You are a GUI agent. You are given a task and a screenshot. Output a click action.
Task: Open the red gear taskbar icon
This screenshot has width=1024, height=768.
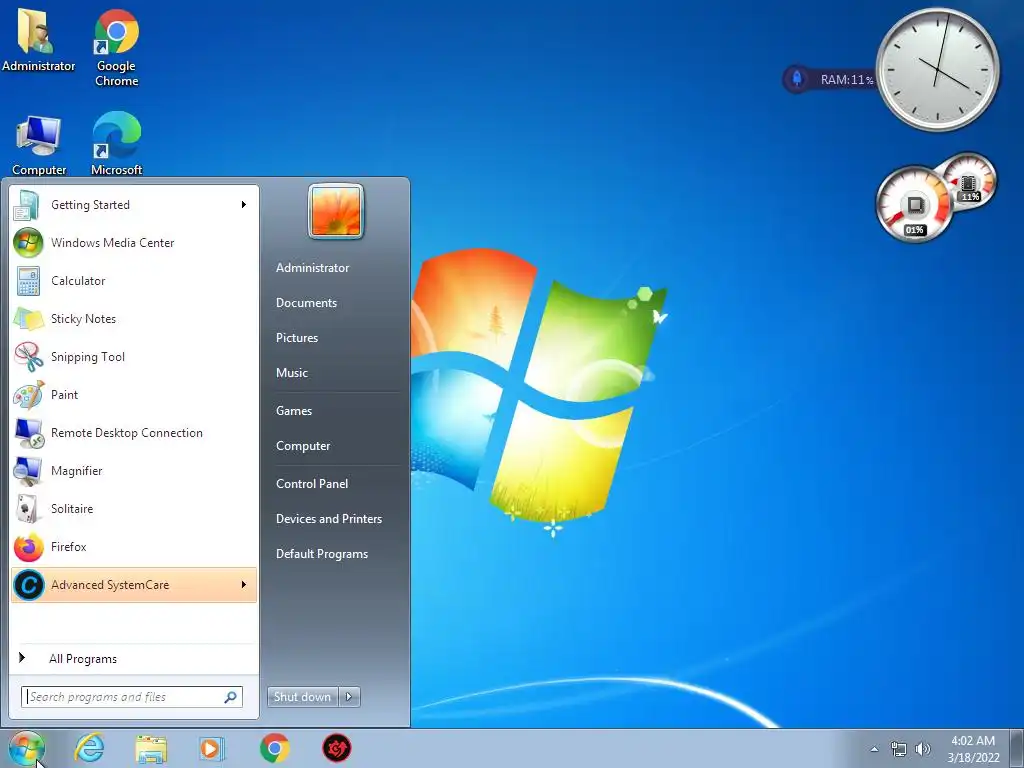point(336,748)
